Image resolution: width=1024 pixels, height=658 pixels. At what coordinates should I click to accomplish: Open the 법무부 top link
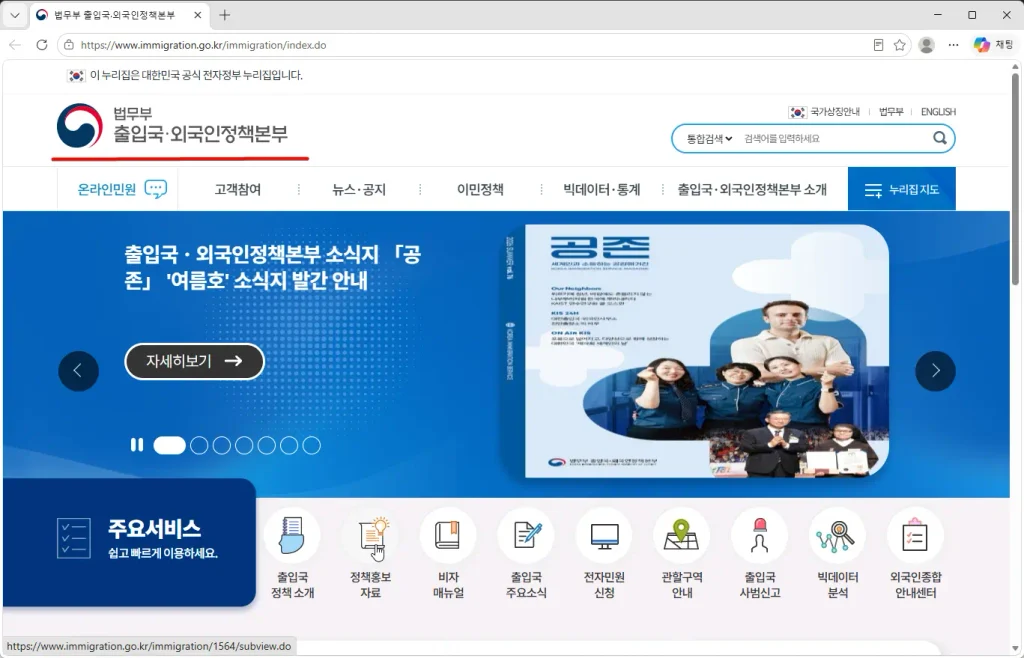[x=891, y=112]
